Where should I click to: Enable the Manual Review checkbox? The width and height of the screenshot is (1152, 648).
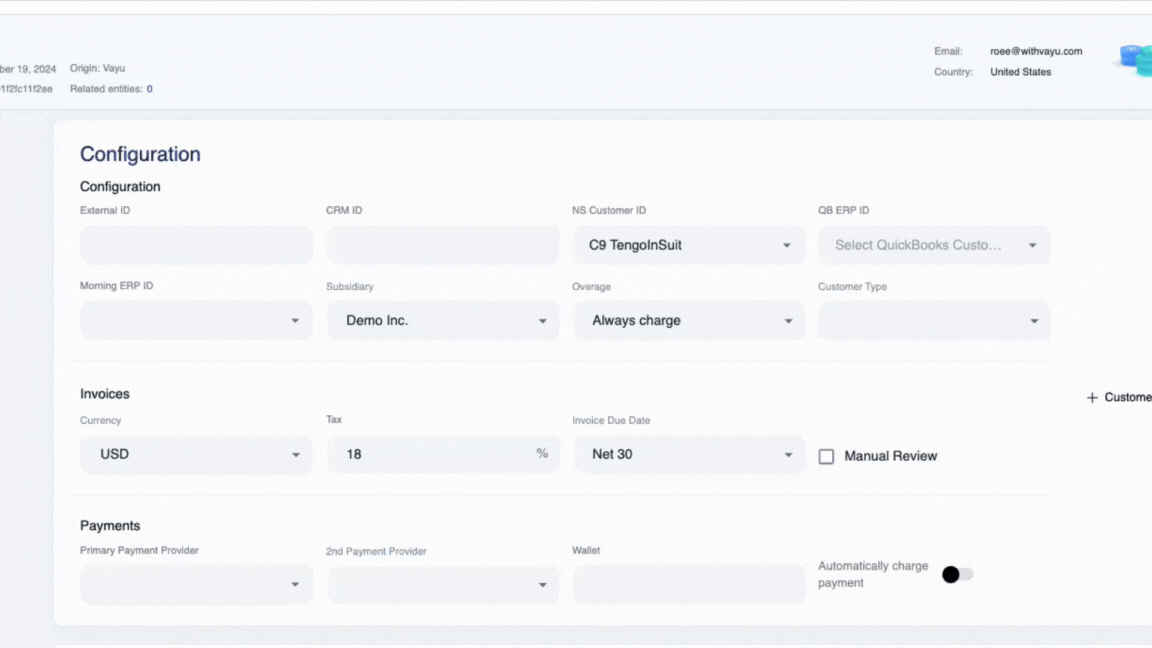(x=826, y=456)
